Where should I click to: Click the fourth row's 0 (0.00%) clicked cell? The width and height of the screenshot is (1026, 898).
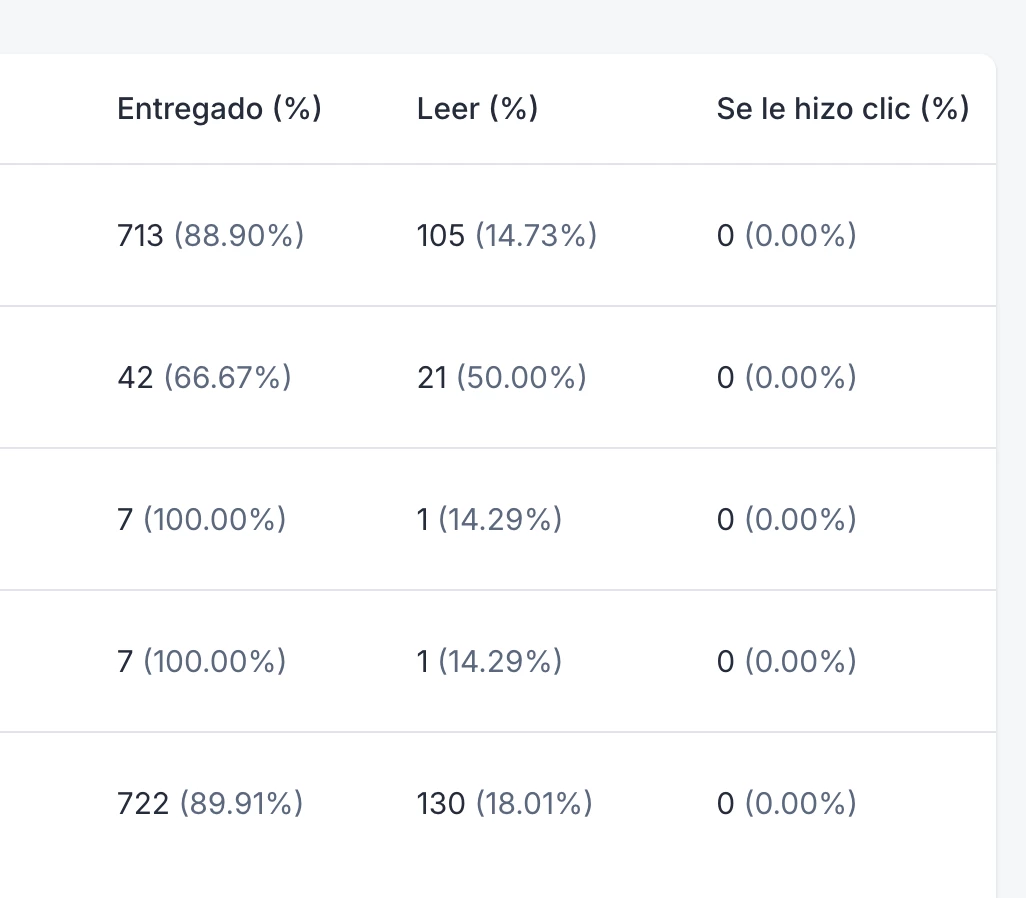(x=787, y=662)
